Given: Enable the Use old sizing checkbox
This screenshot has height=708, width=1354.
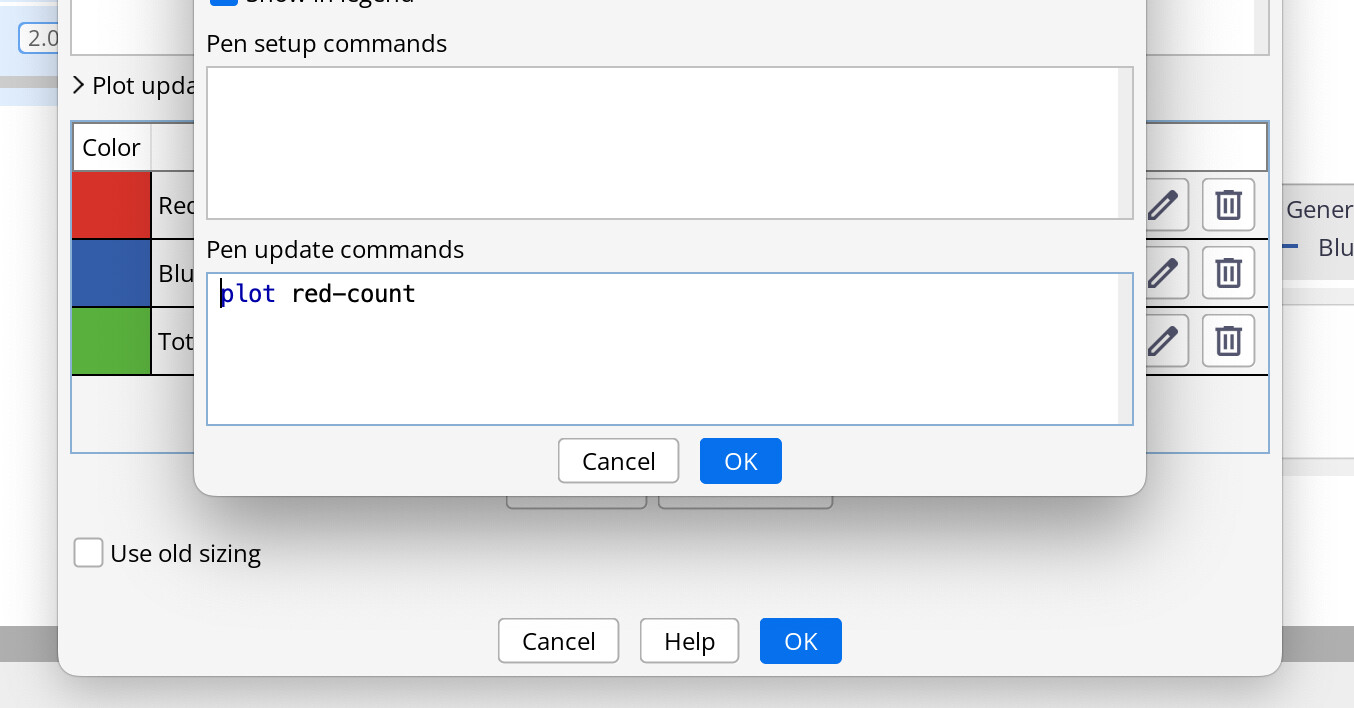Looking at the screenshot, I should 89,553.
